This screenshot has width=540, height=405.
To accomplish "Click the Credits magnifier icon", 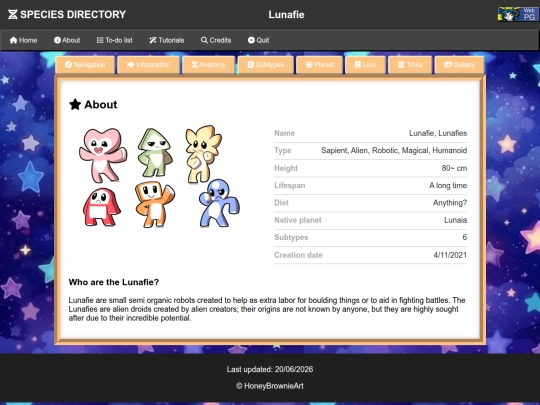I will pos(204,40).
